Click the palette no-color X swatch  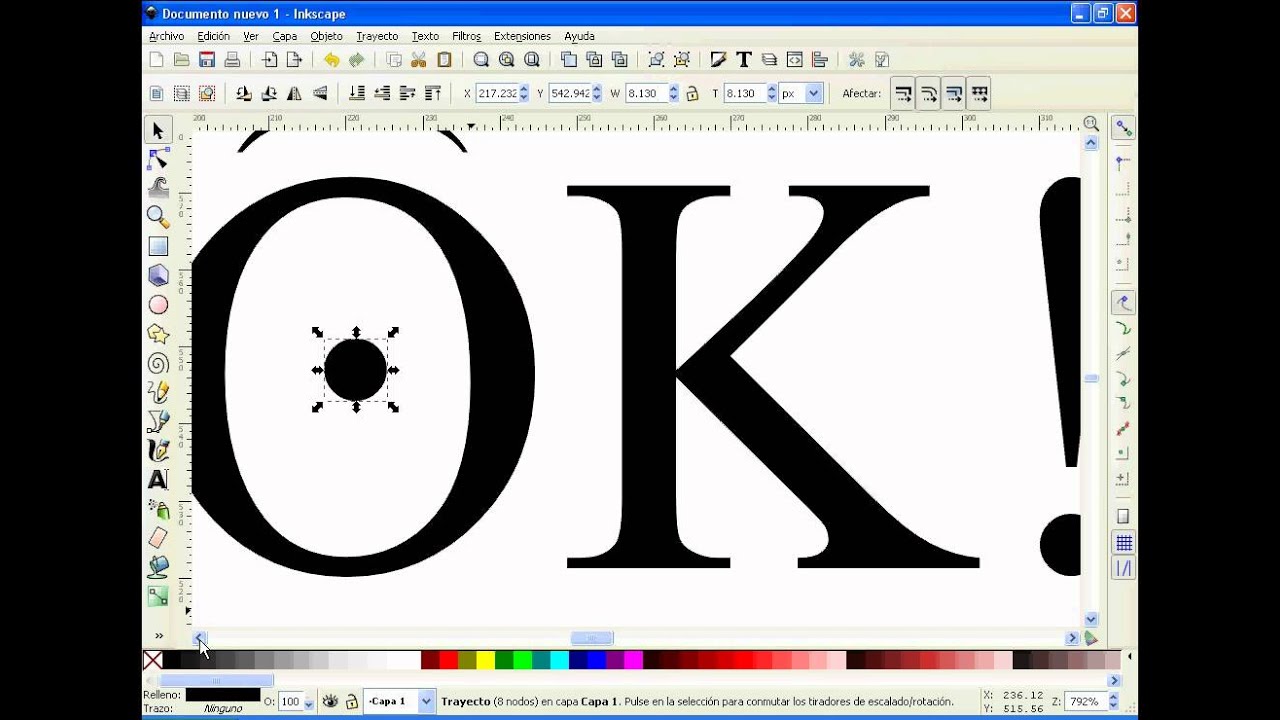[x=152, y=660]
